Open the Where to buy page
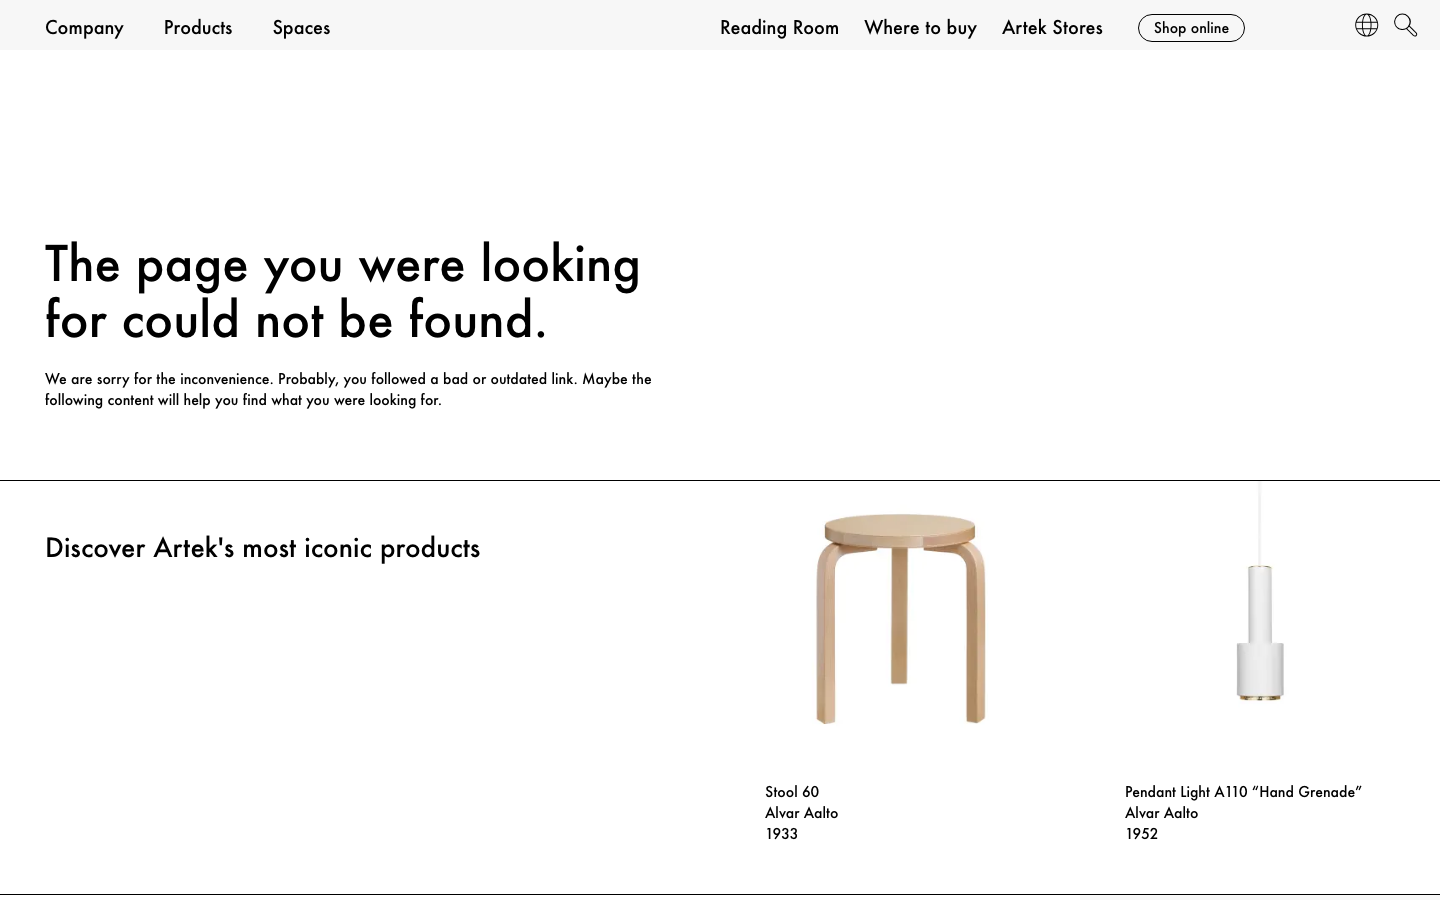This screenshot has width=1440, height=900. 920,27
